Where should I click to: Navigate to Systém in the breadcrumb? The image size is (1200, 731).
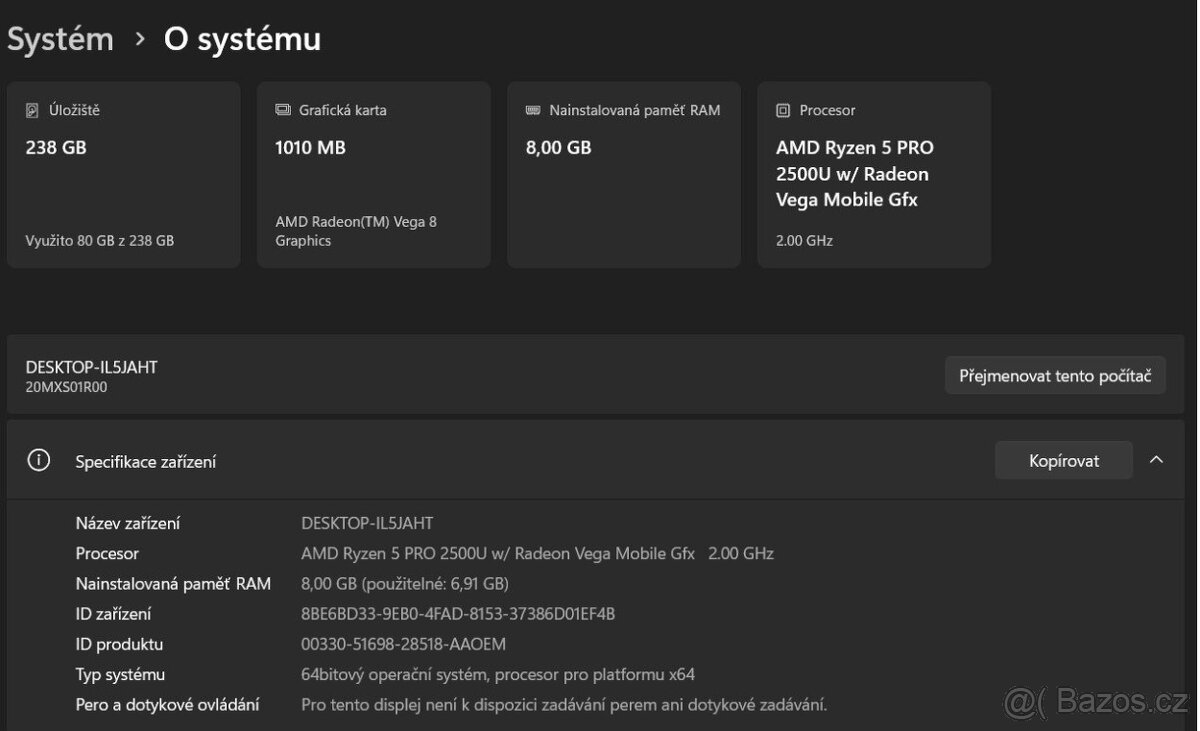coord(60,38)
